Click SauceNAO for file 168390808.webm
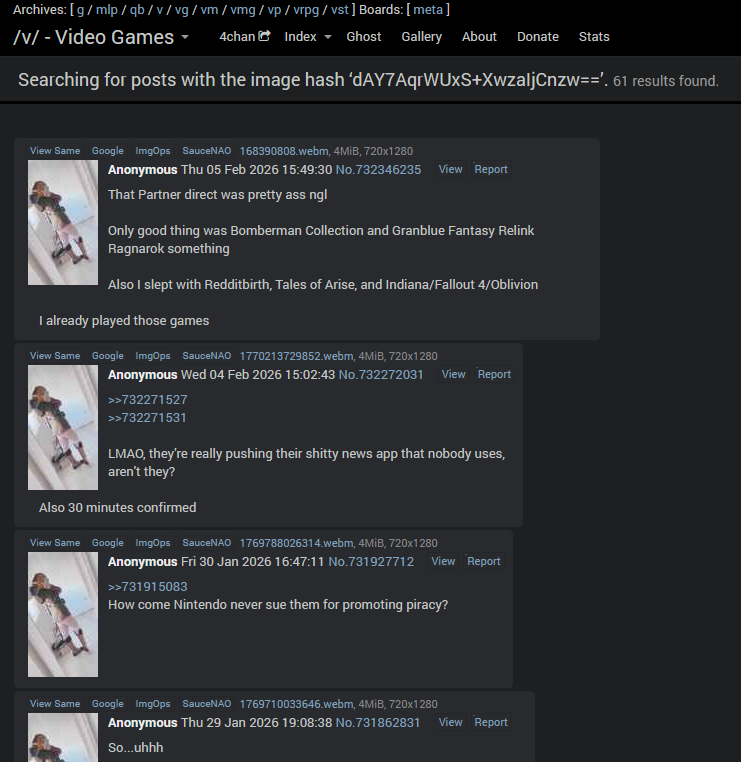Image resolution: width=741 pixels, height=762 pixels. click(207, 151)
